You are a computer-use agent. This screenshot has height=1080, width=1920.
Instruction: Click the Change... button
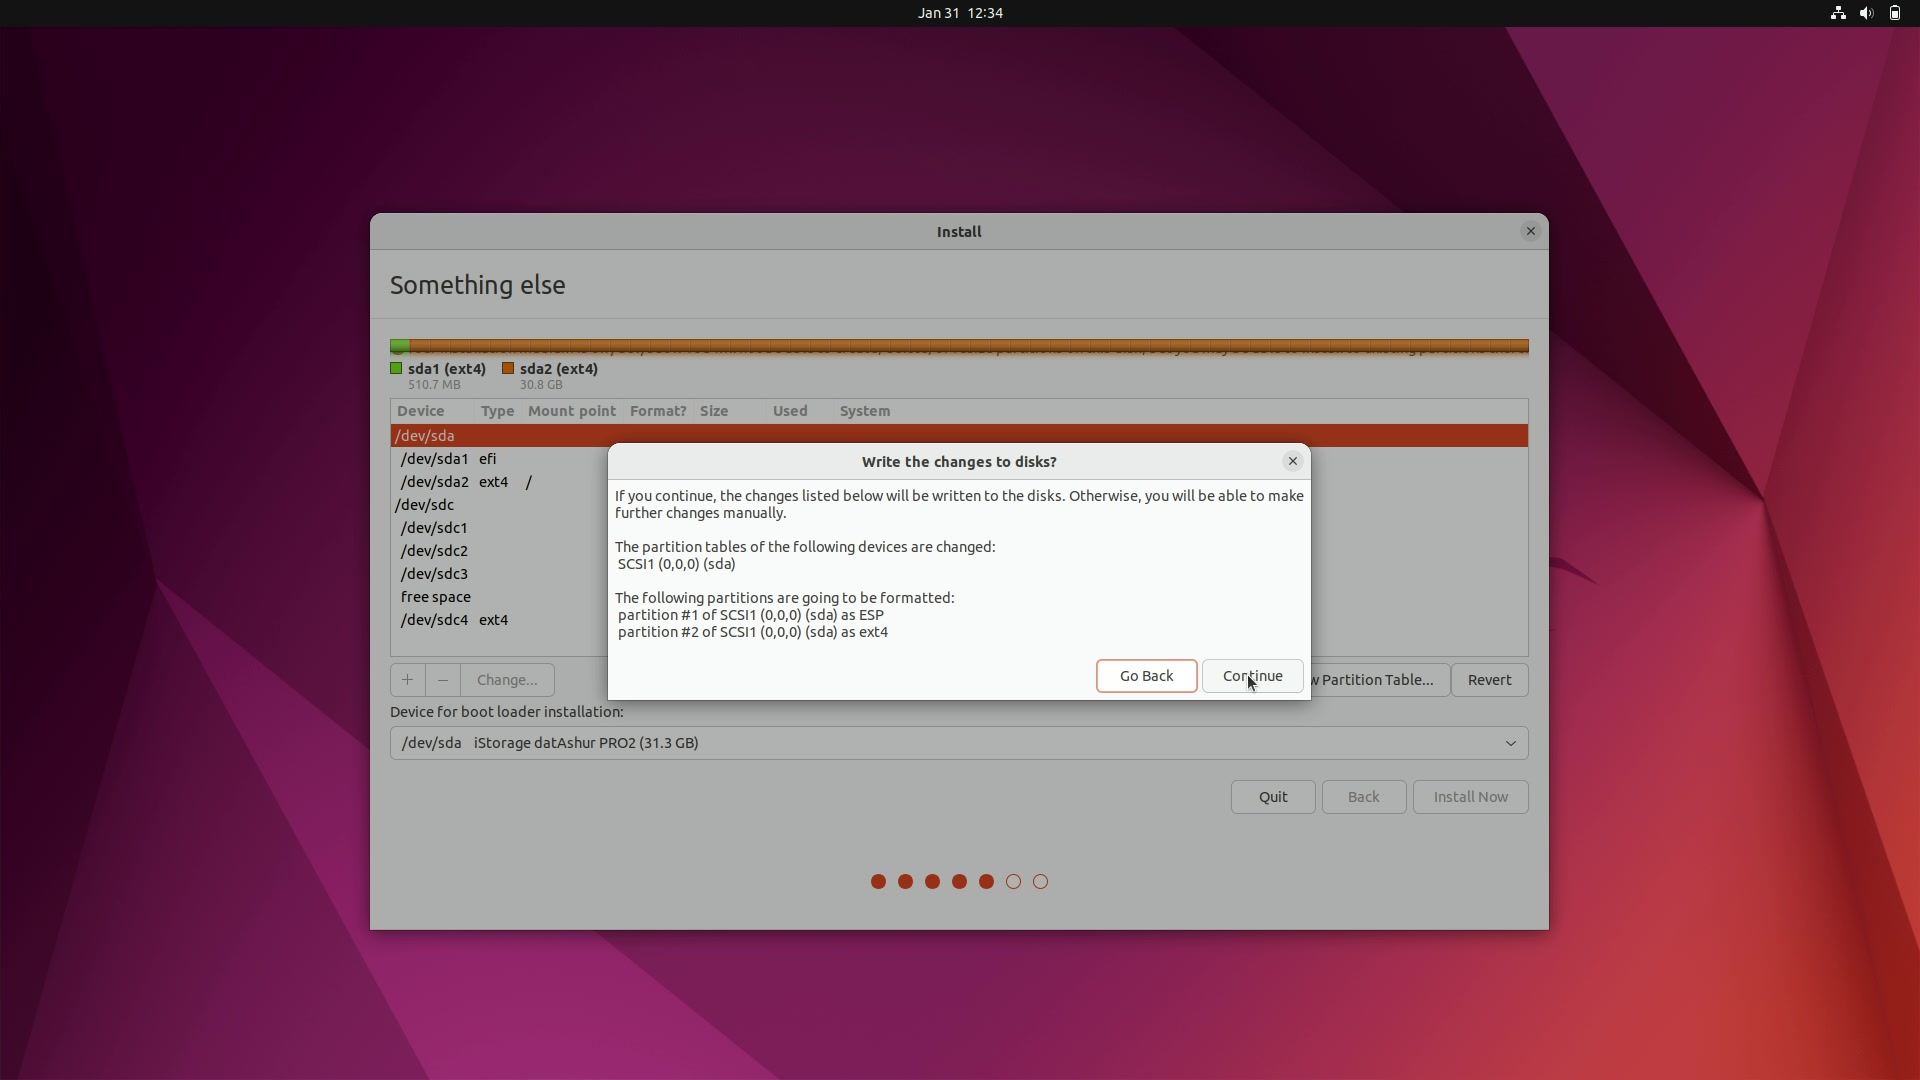[x=507, y=680]
